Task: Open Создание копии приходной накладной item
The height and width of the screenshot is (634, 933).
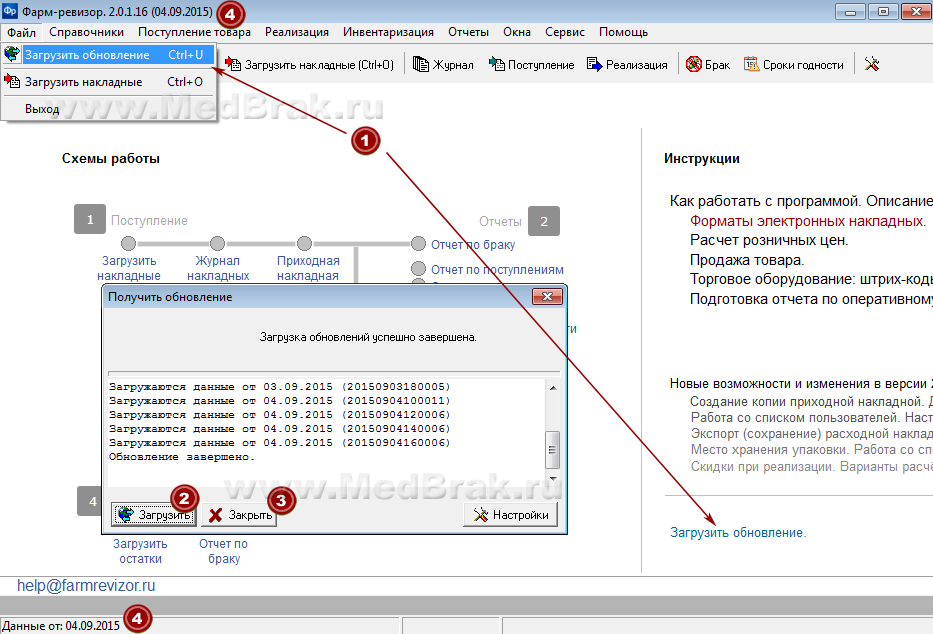Action: [x=811, y=401]
